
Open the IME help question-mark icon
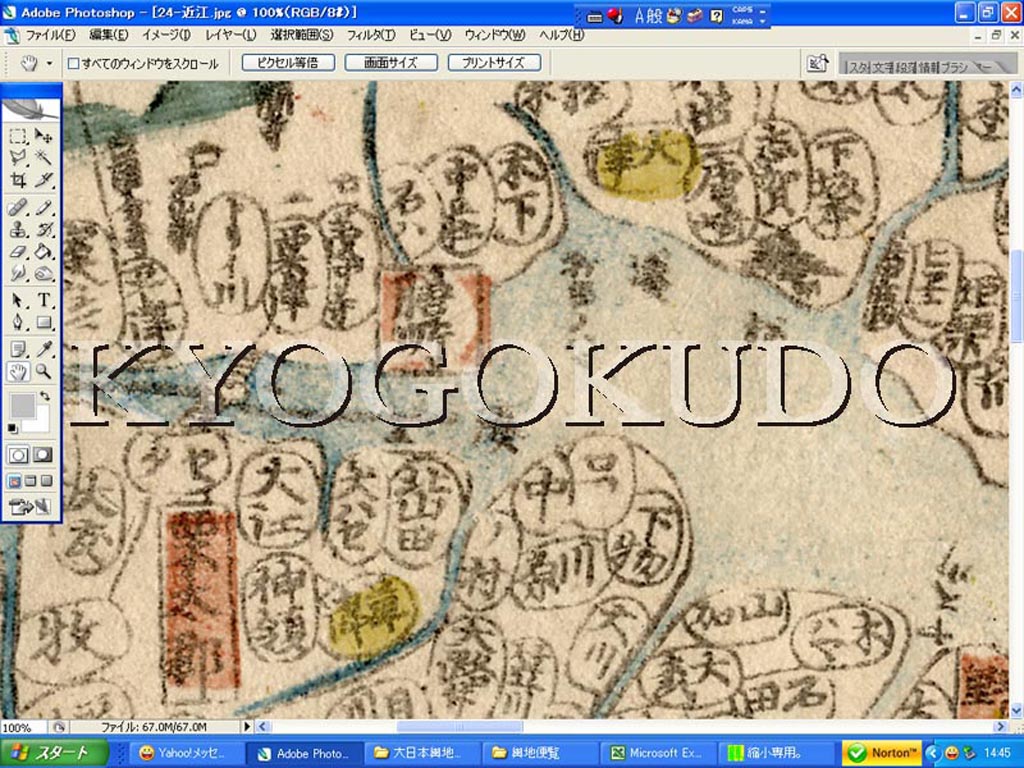click(716, 16)
